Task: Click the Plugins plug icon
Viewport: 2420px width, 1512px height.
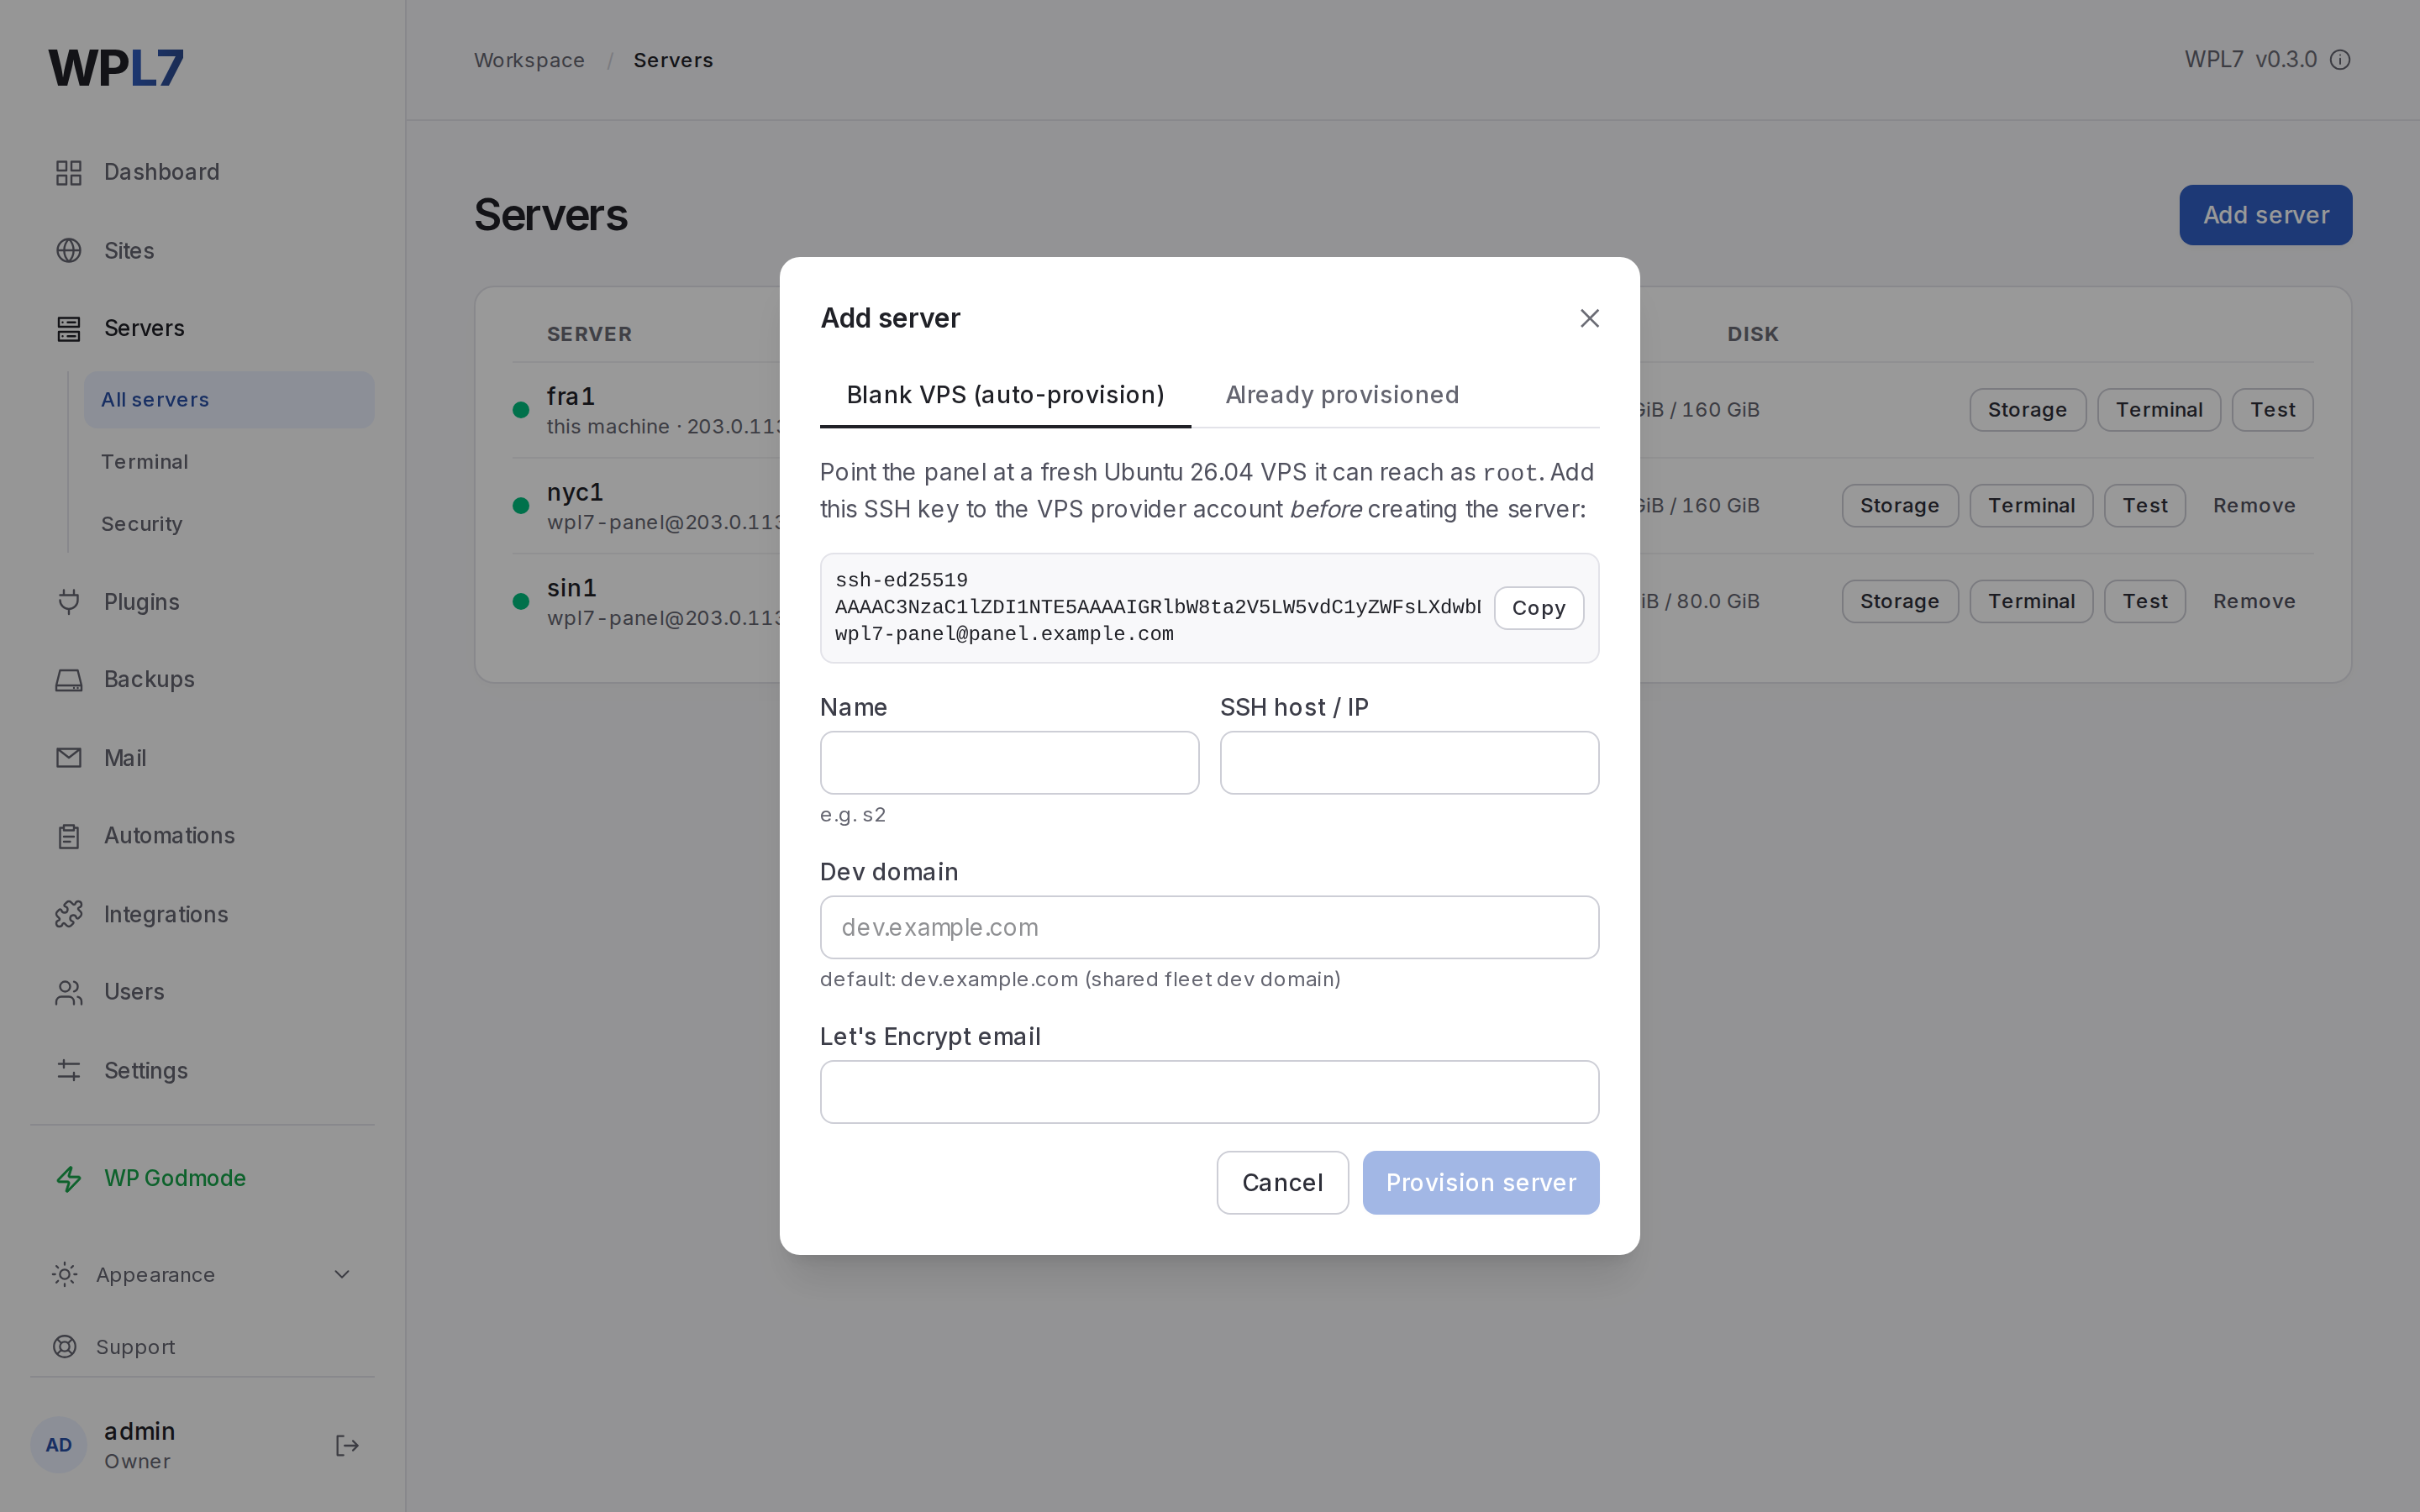Action: coord(68,602)
